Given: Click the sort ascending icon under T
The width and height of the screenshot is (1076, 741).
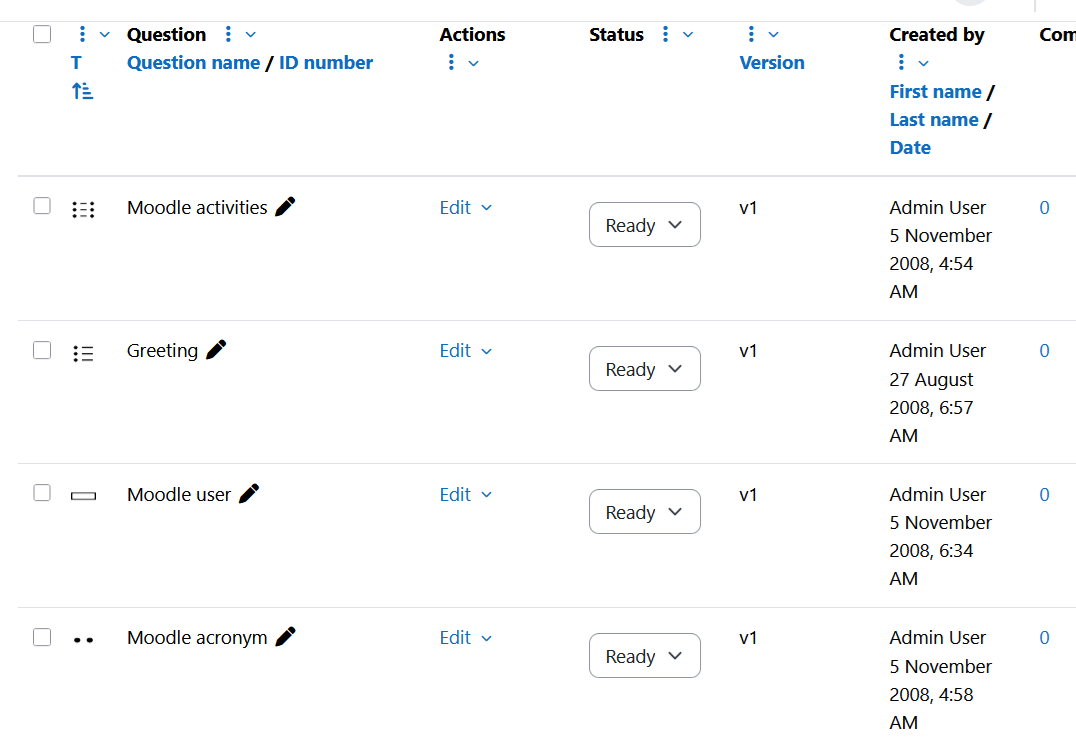Looking at the screenshot, I should [82, 91].
